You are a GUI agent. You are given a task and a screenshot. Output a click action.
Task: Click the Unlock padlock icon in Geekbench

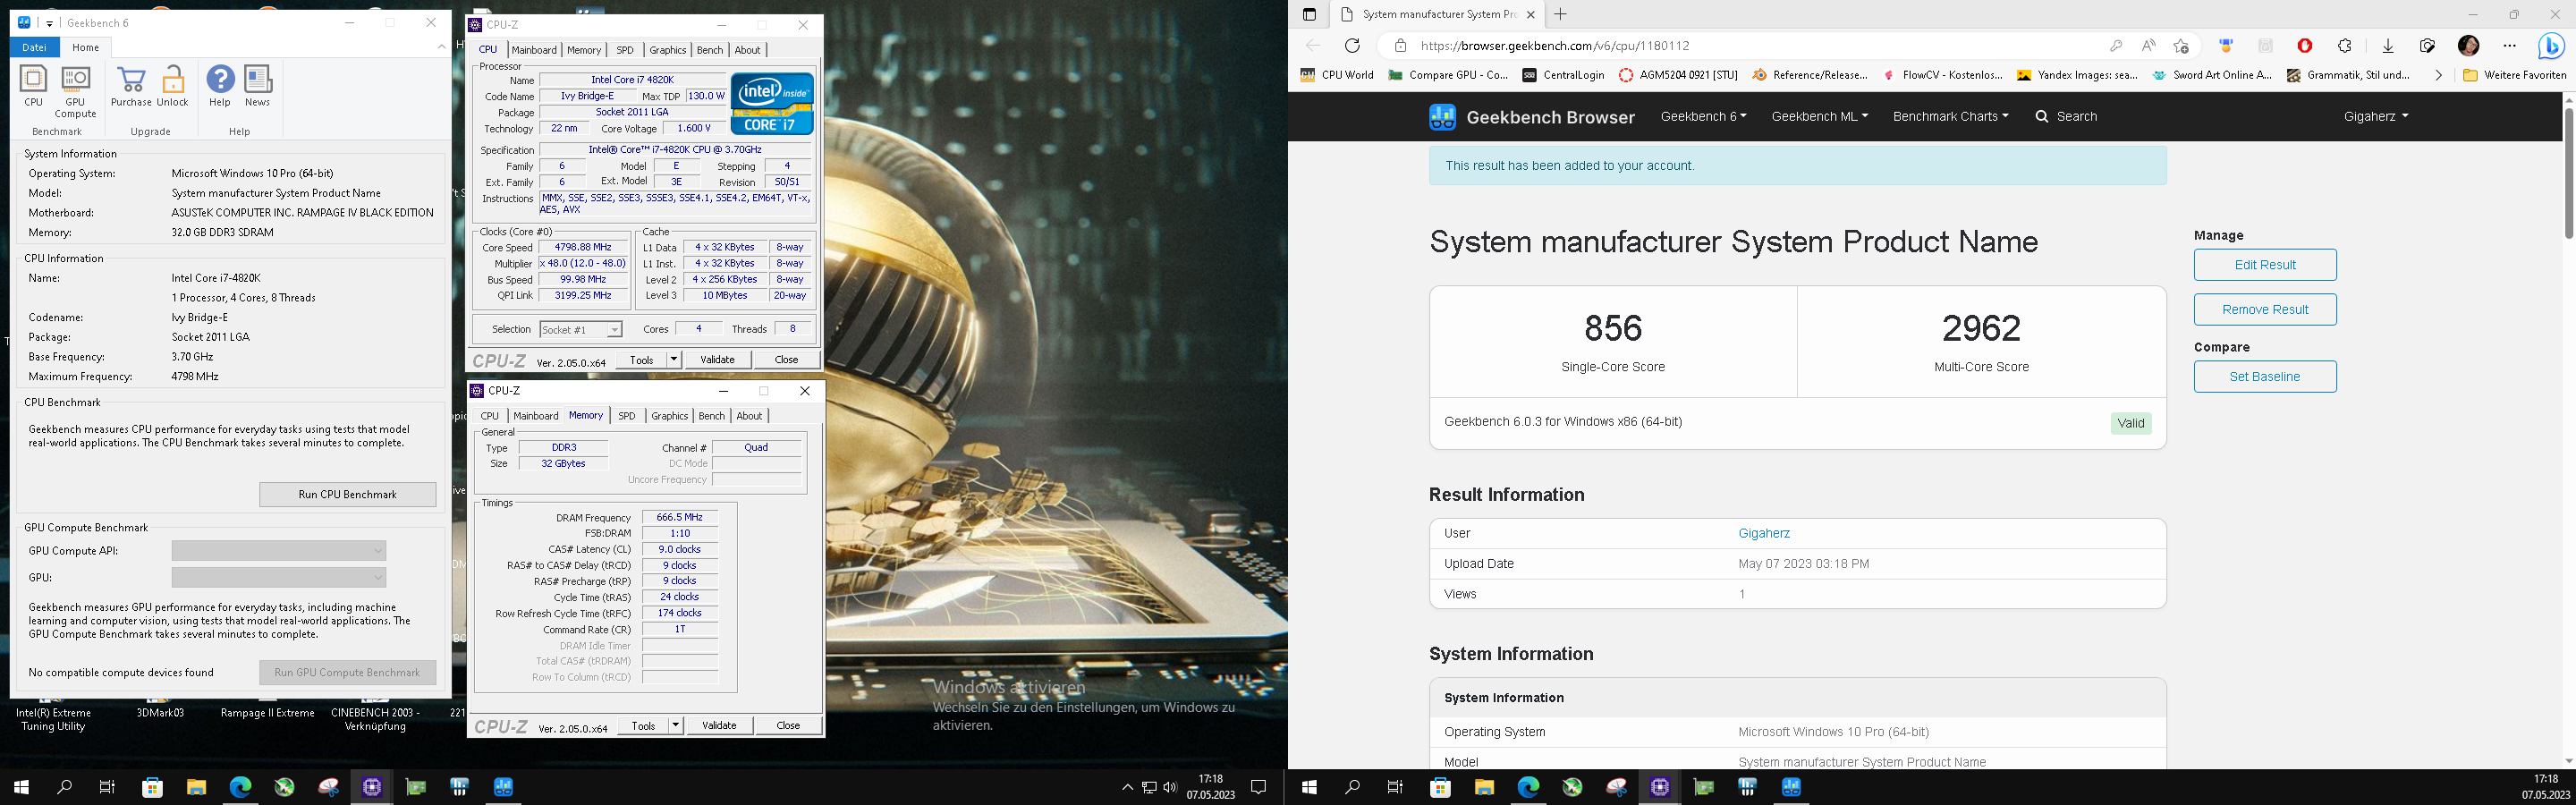(x=172, y=86)
